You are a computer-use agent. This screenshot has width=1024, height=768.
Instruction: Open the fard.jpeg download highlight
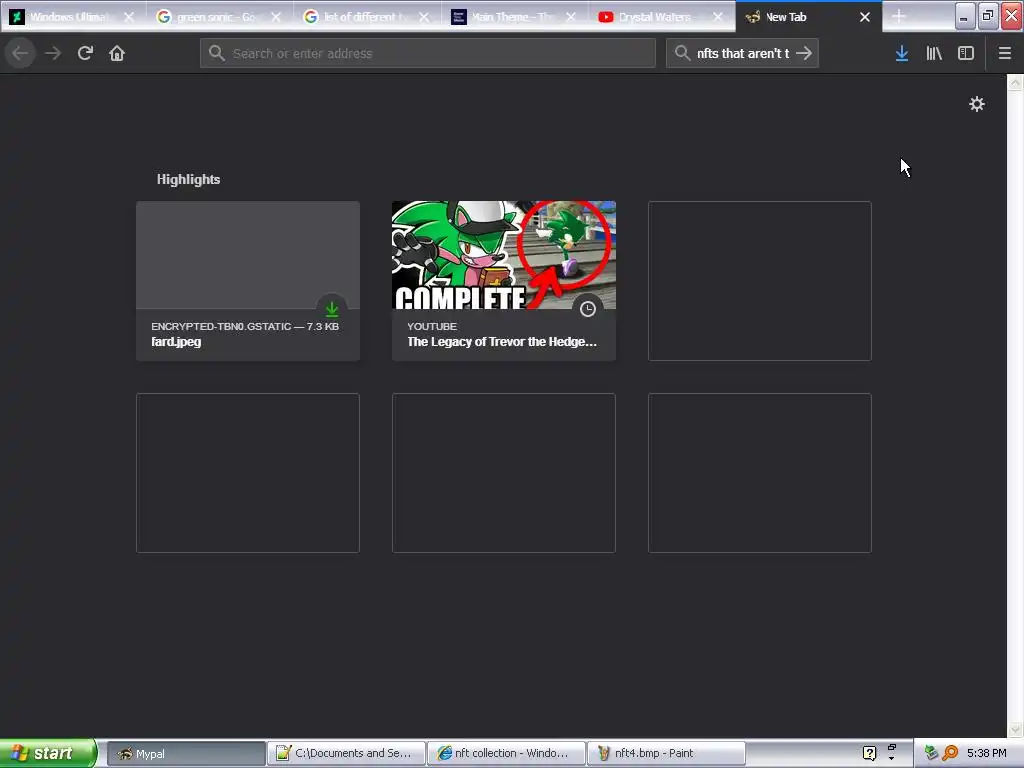pos(248,281)
